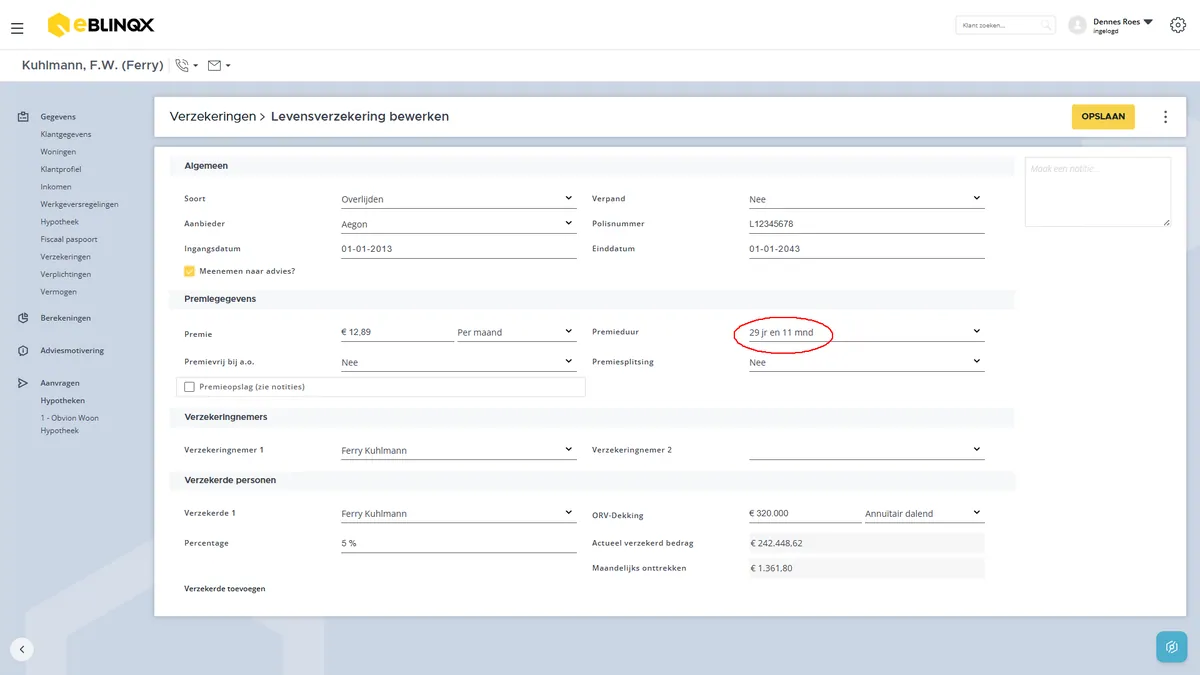Tick the 'Premieopslag (zie notities)' checkbox
1200x675 pixels.
(189, 387)
